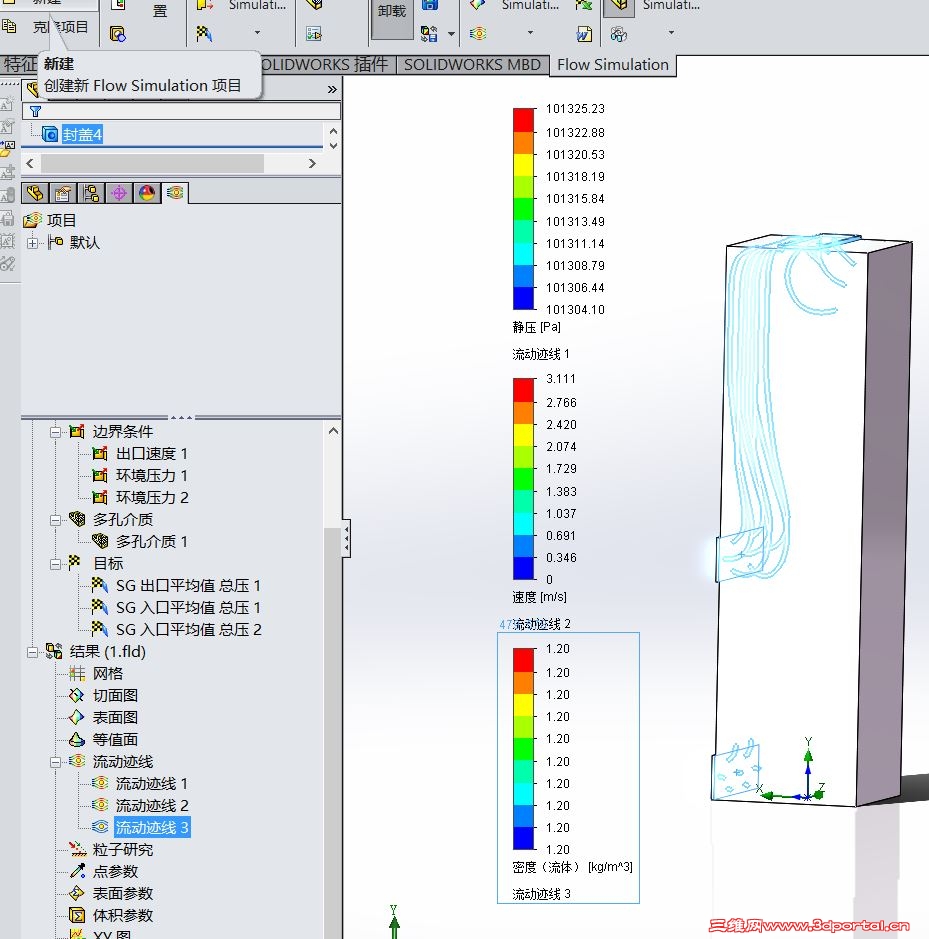
Task: Select the DimXpertManager crosshair tab icon
Action: click(119, 193)
